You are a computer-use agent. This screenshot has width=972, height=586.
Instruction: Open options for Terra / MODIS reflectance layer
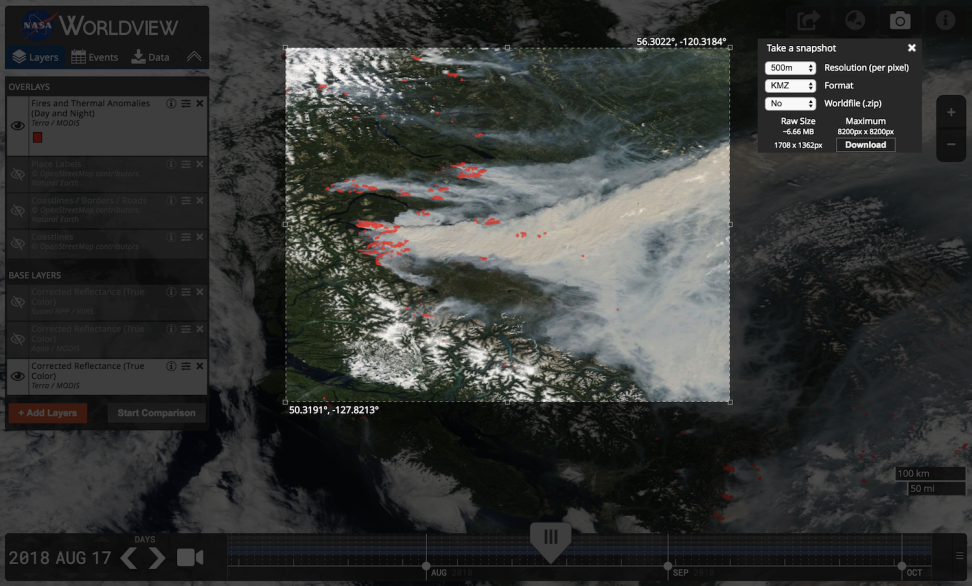[x=186, y=366]
